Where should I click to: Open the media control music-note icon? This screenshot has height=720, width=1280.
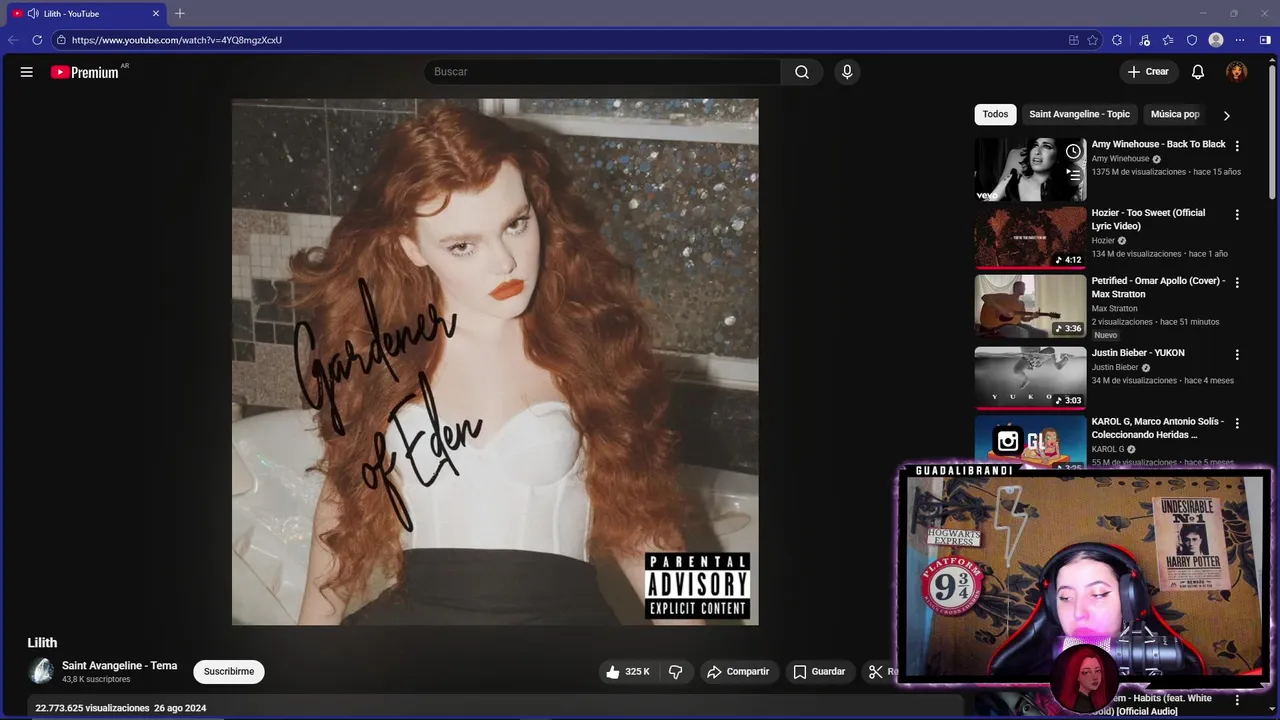(1144, 40)
